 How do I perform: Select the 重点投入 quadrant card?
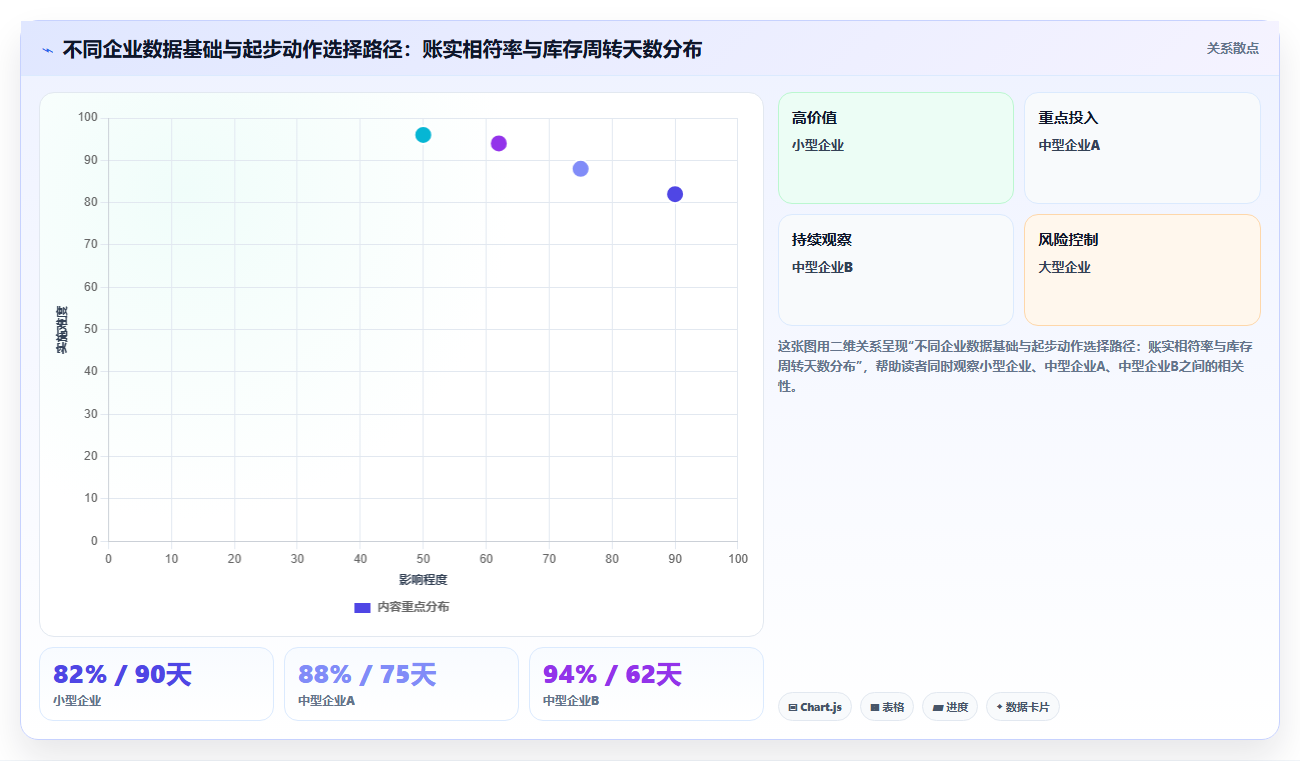[1142, 148]
